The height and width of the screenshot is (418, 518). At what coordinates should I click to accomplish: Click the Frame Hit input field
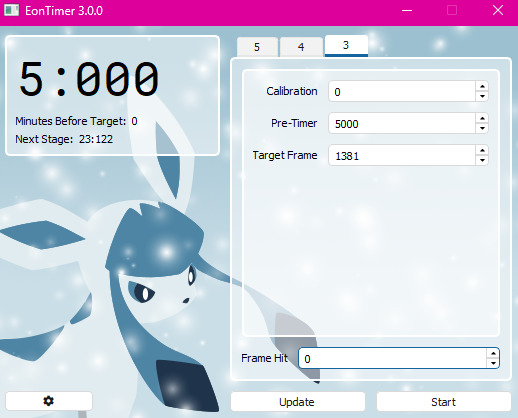click(392, 358)
